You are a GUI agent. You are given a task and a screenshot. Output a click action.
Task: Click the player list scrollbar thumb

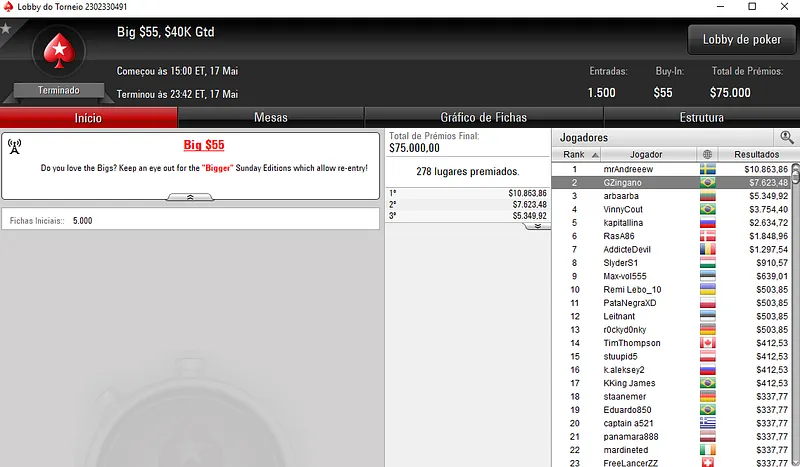795,174
